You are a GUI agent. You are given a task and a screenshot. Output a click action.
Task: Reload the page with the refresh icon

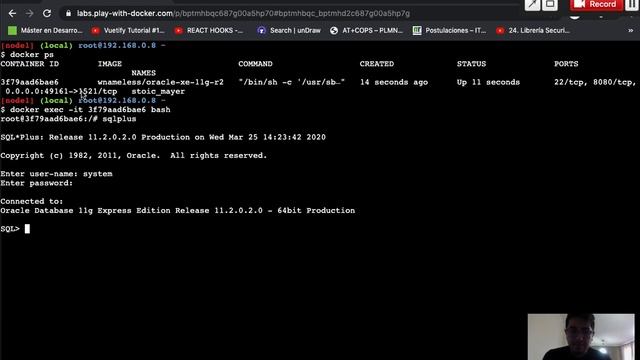(x=47, y=13)
